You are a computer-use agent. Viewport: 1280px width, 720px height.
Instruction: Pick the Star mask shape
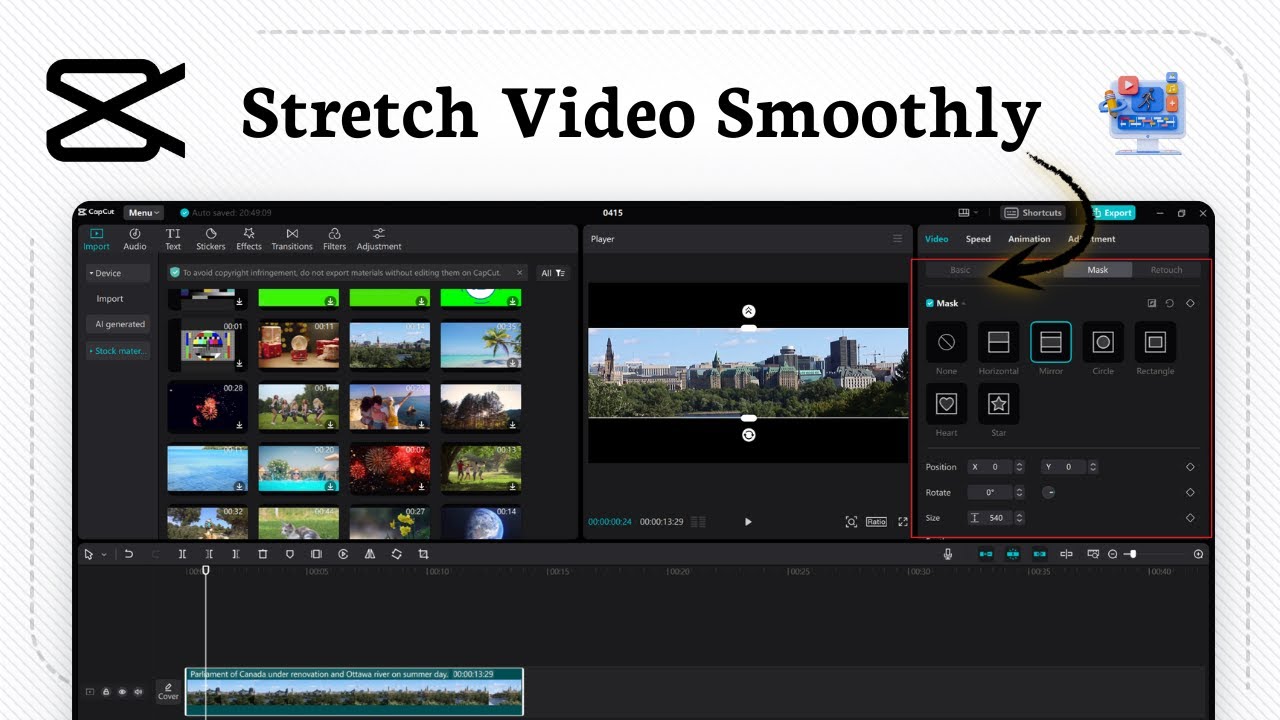[x=998, y=404]
